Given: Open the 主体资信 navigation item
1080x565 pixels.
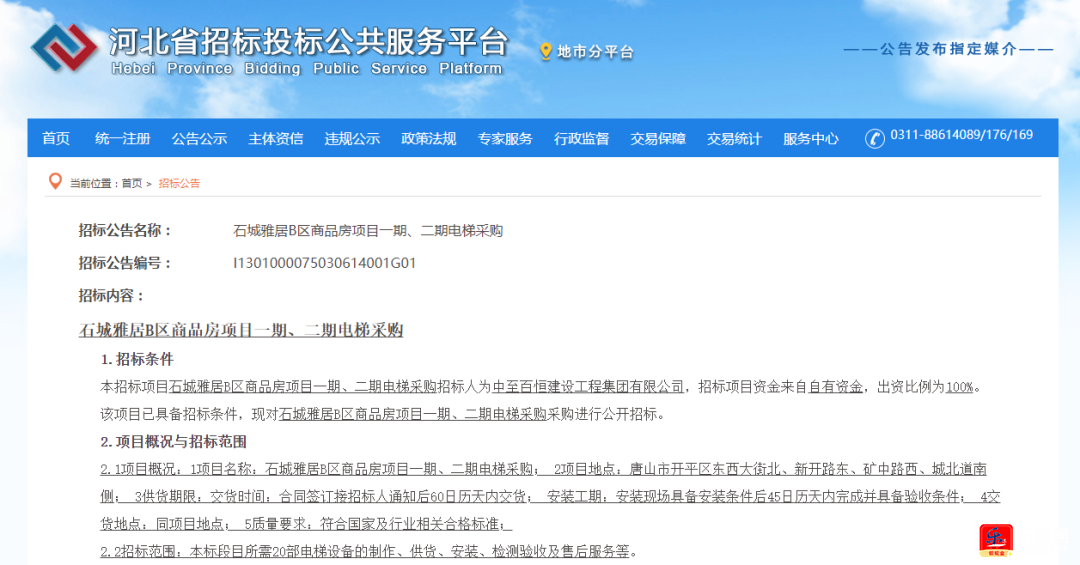Looking at the screenshot, I should (x=276, y=138).
